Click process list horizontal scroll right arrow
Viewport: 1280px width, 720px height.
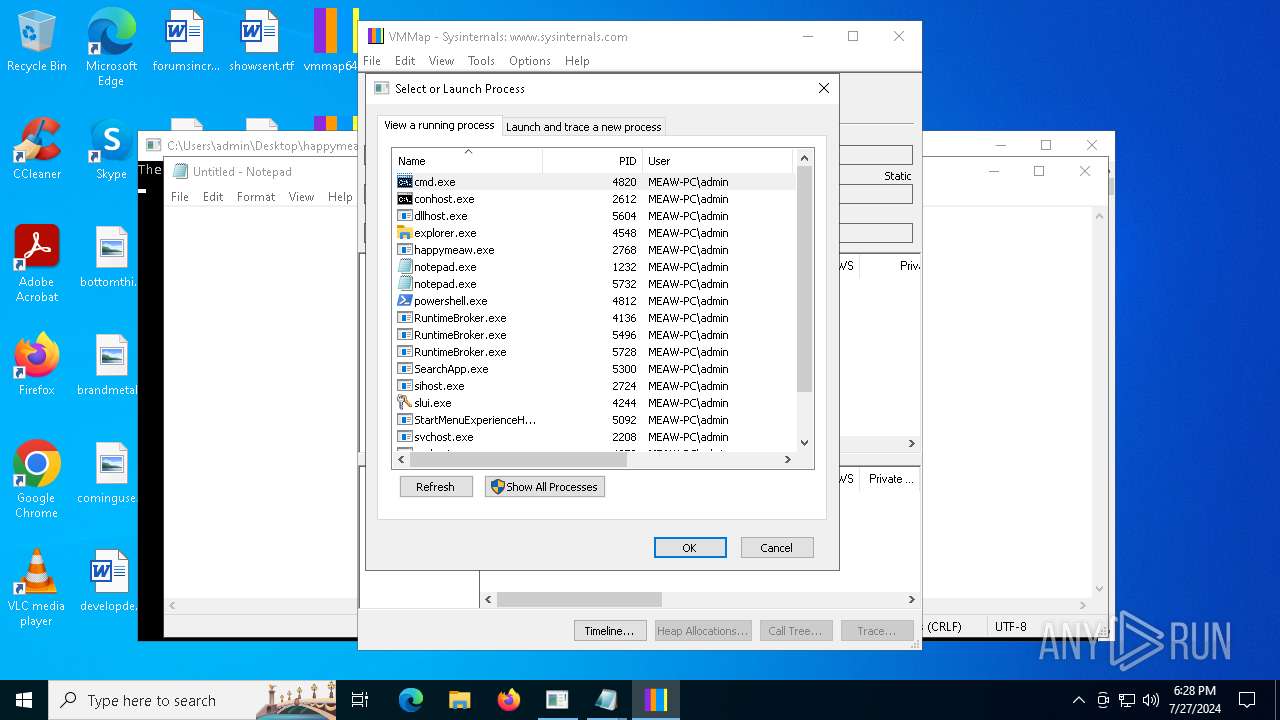787,459
